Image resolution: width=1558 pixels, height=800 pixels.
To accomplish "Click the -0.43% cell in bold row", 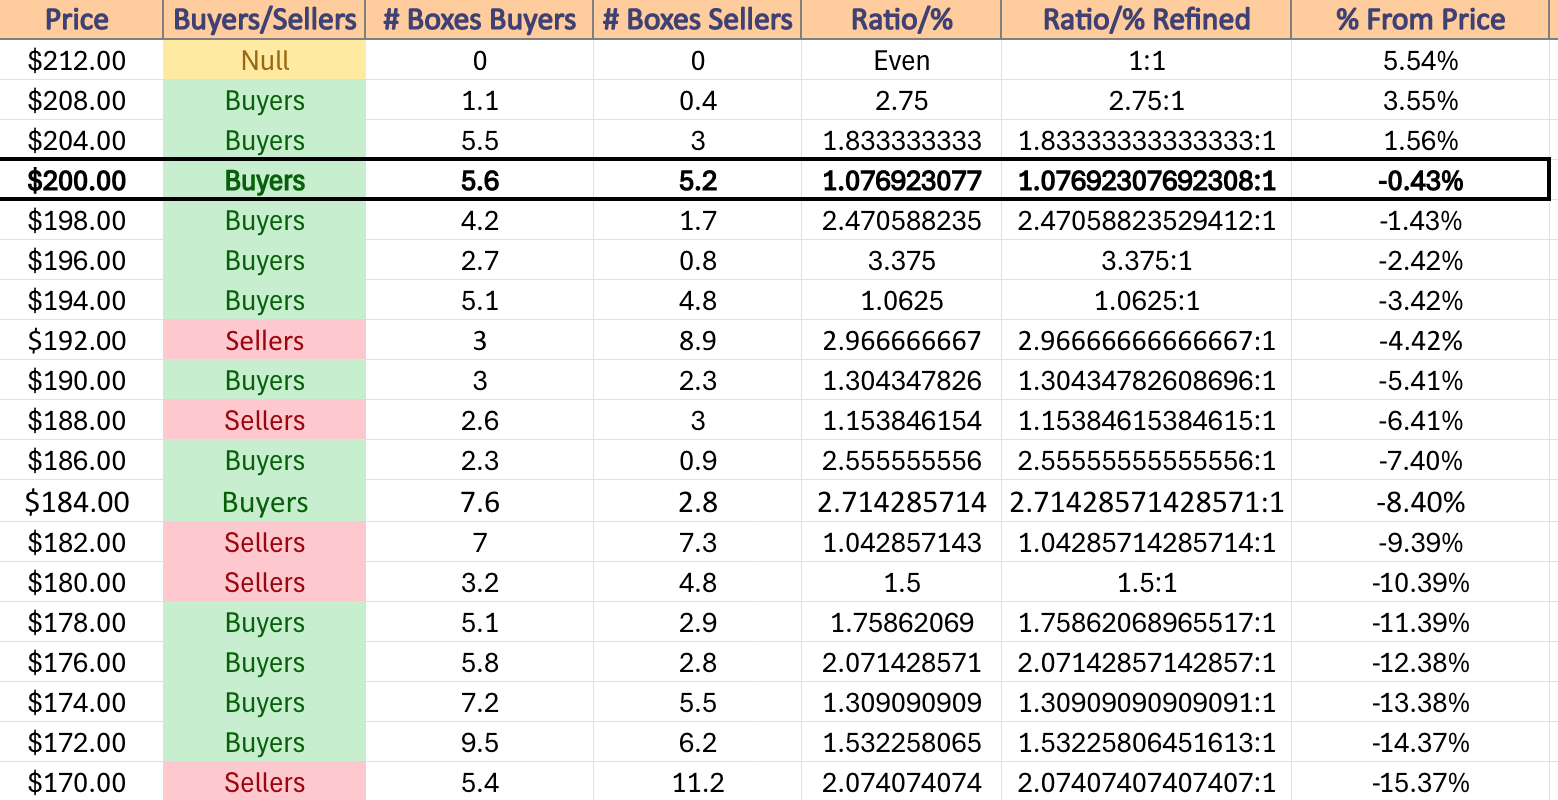I will pos(1420,180).
